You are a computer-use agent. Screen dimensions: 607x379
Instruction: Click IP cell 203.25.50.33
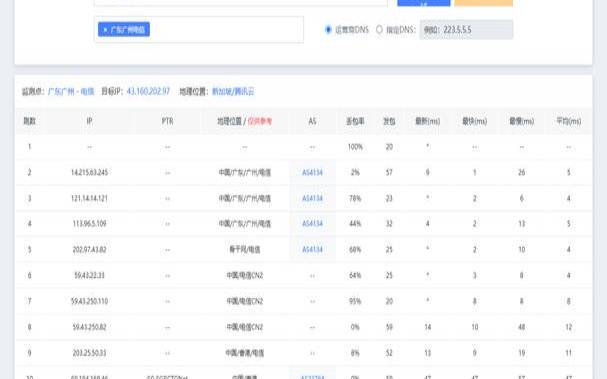point(89,353)
